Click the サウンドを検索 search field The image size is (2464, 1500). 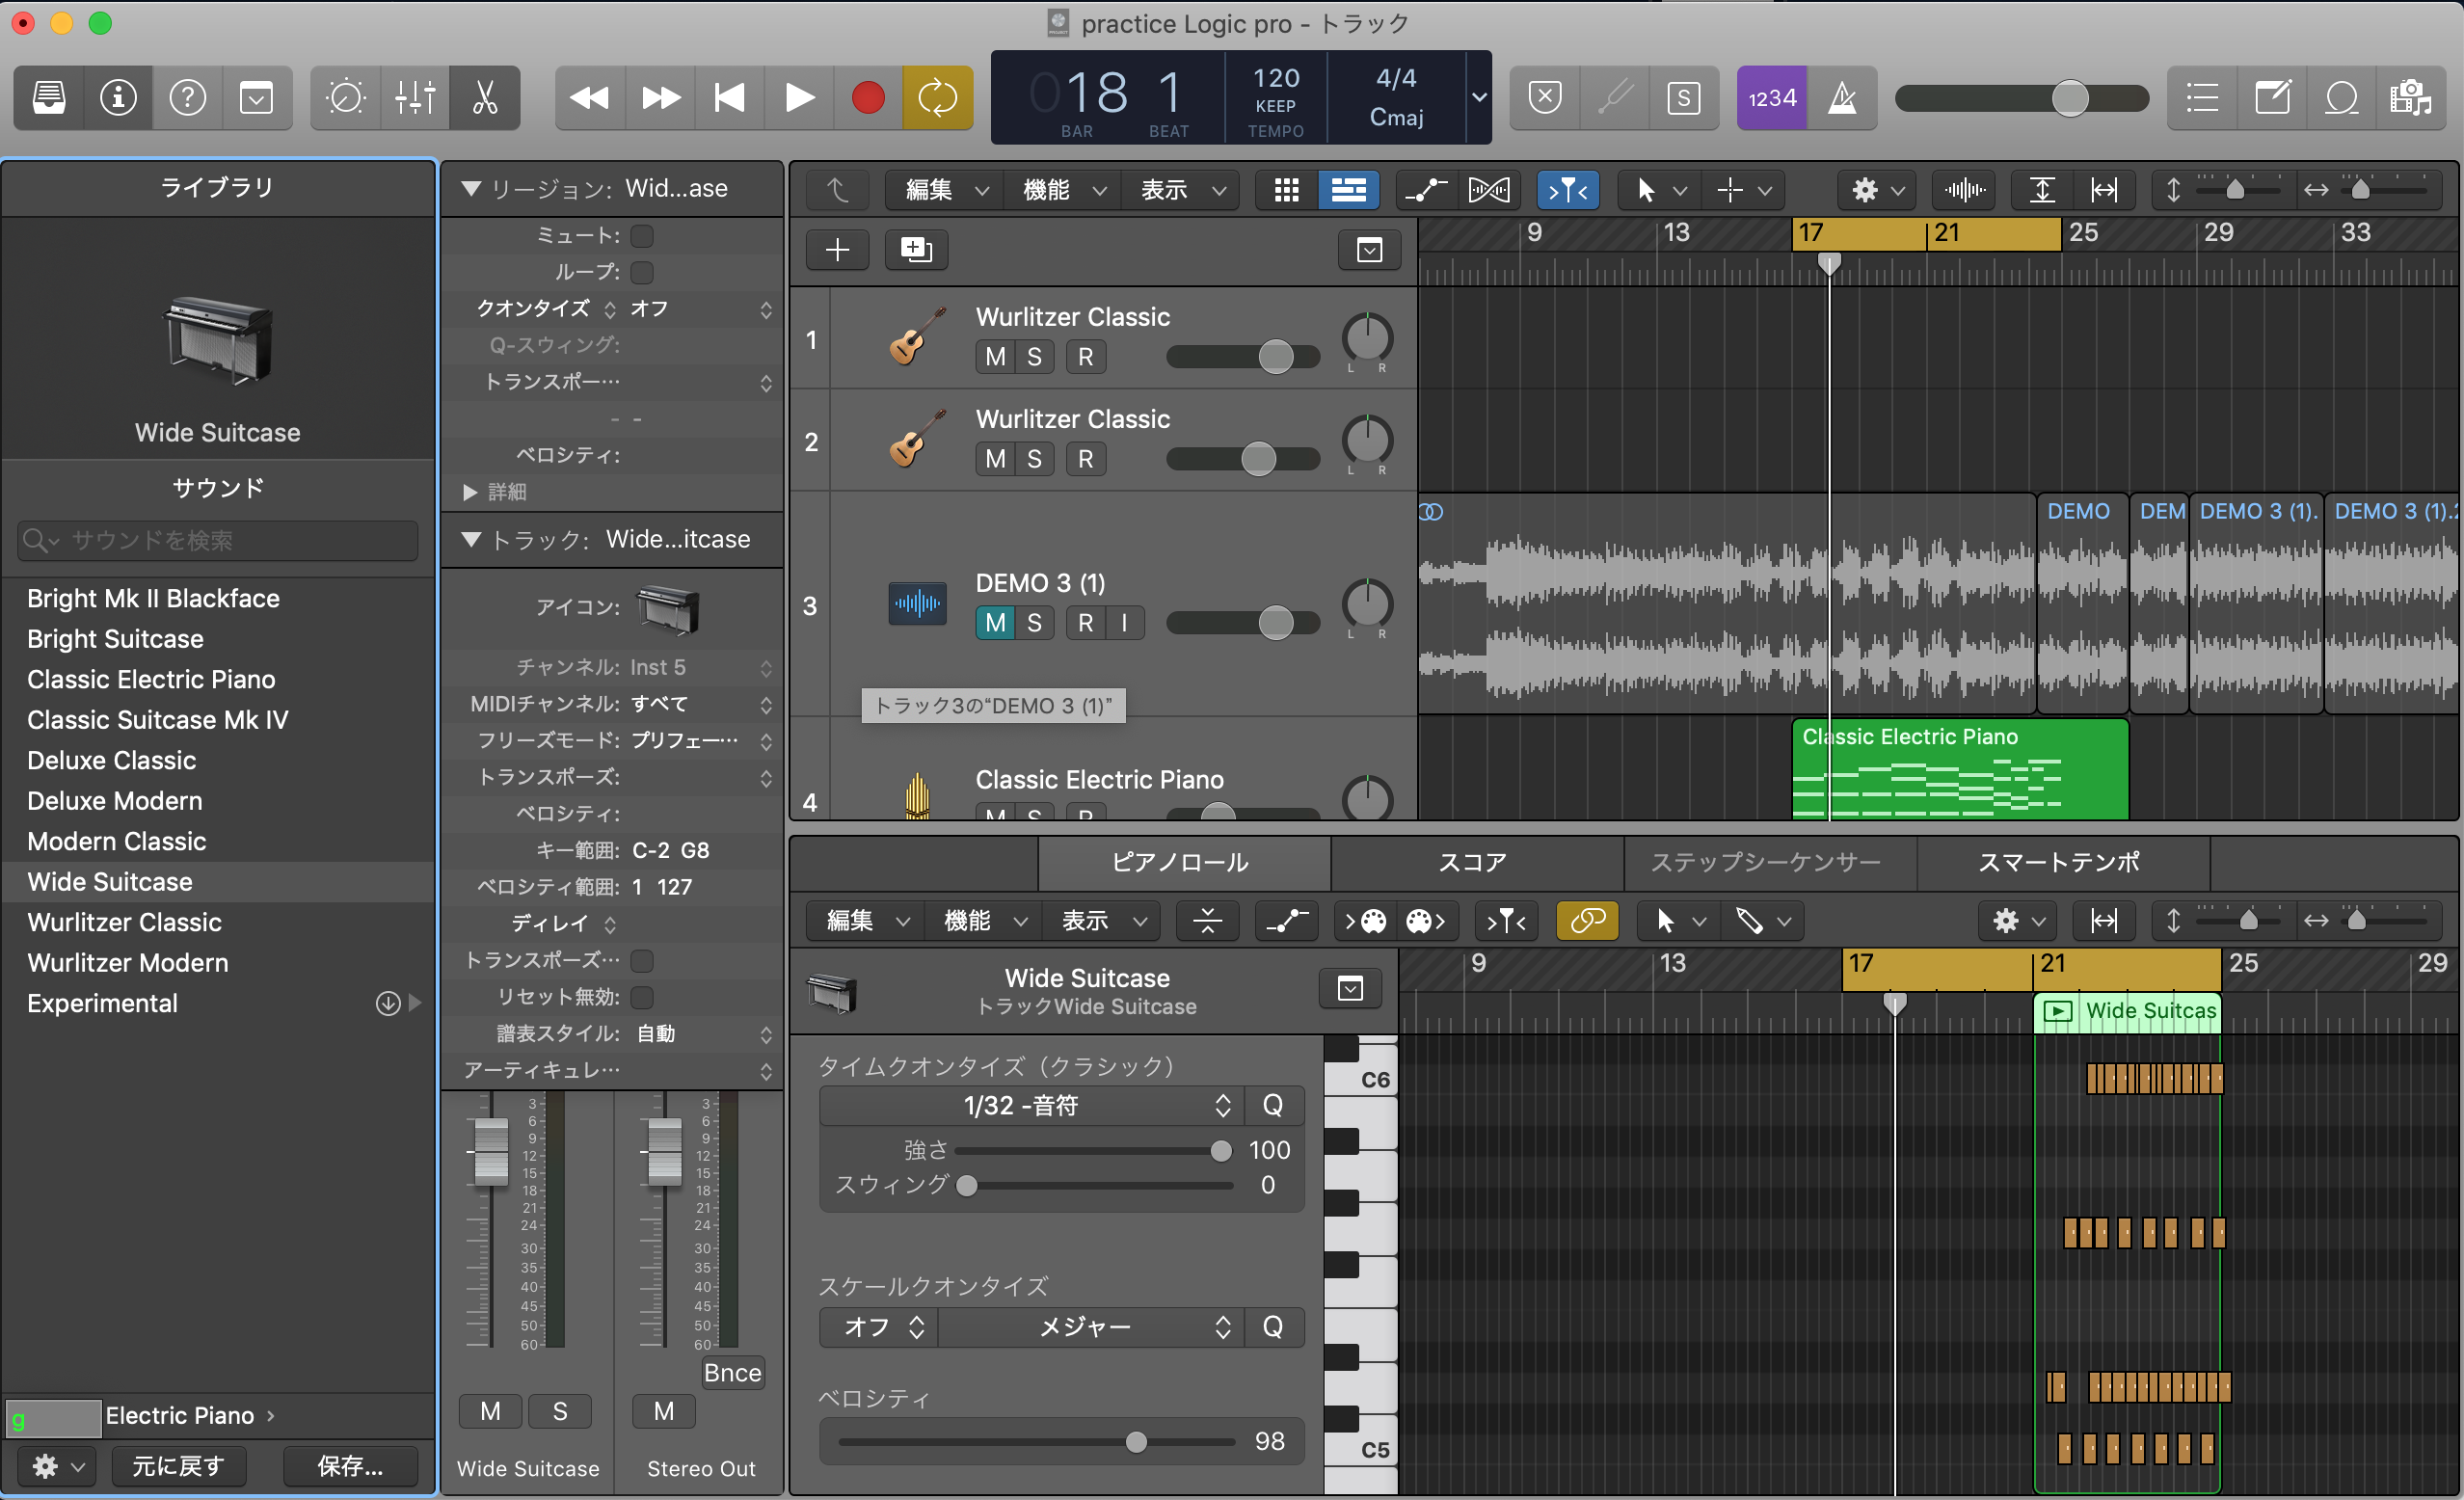click(217, 541)
